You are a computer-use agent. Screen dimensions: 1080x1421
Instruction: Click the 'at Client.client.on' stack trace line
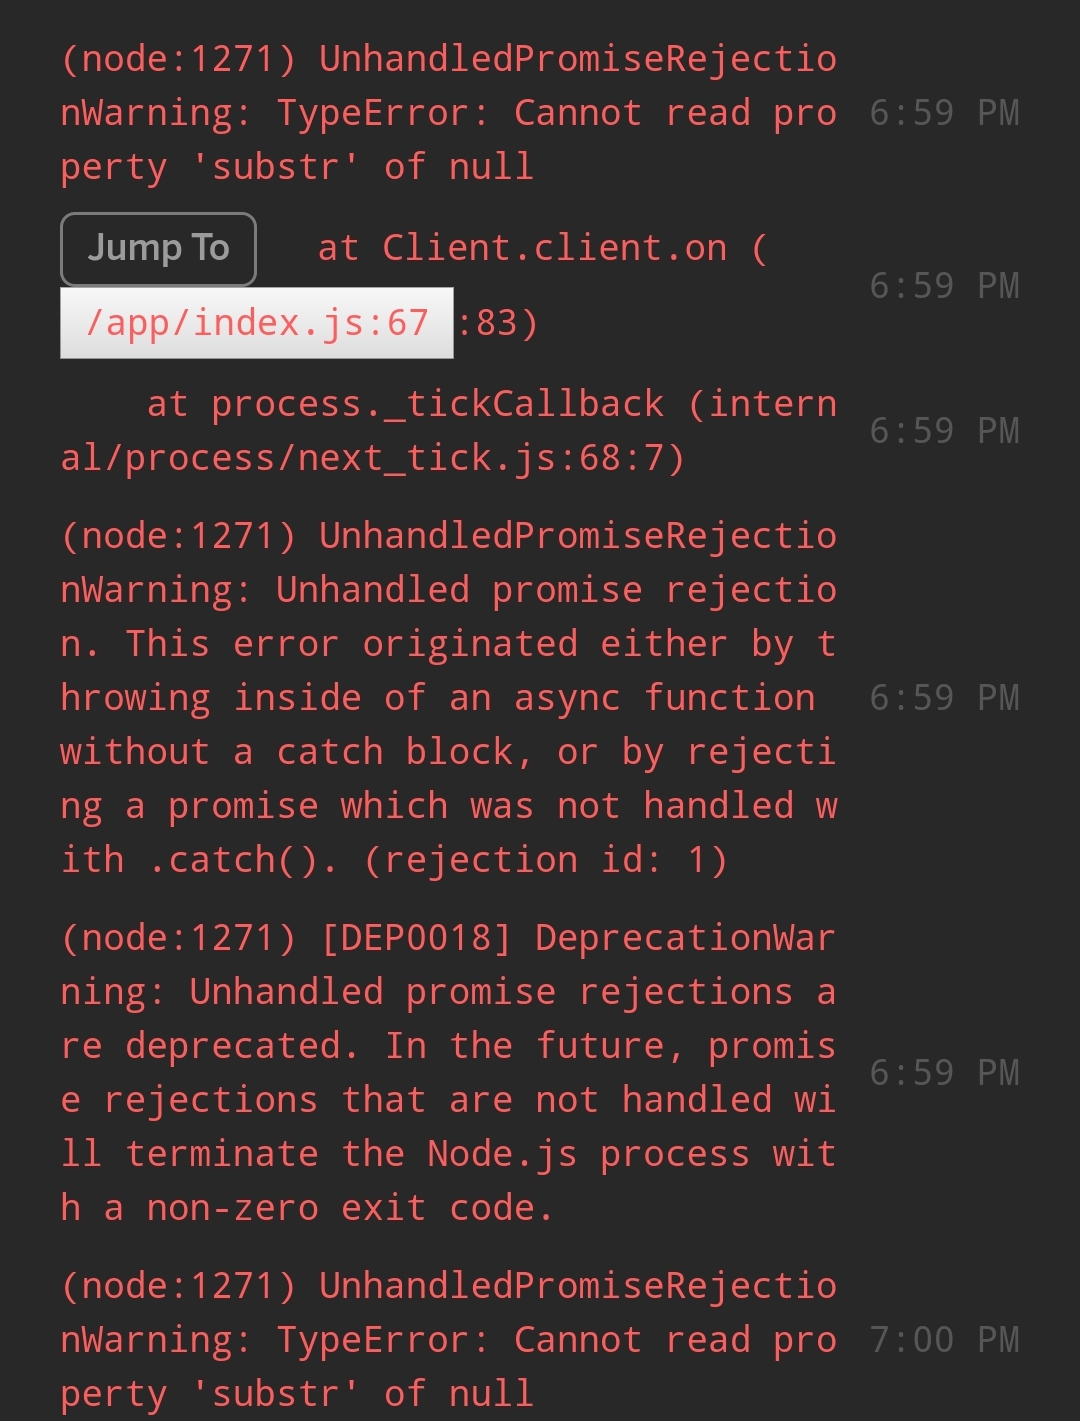[540, 247]
